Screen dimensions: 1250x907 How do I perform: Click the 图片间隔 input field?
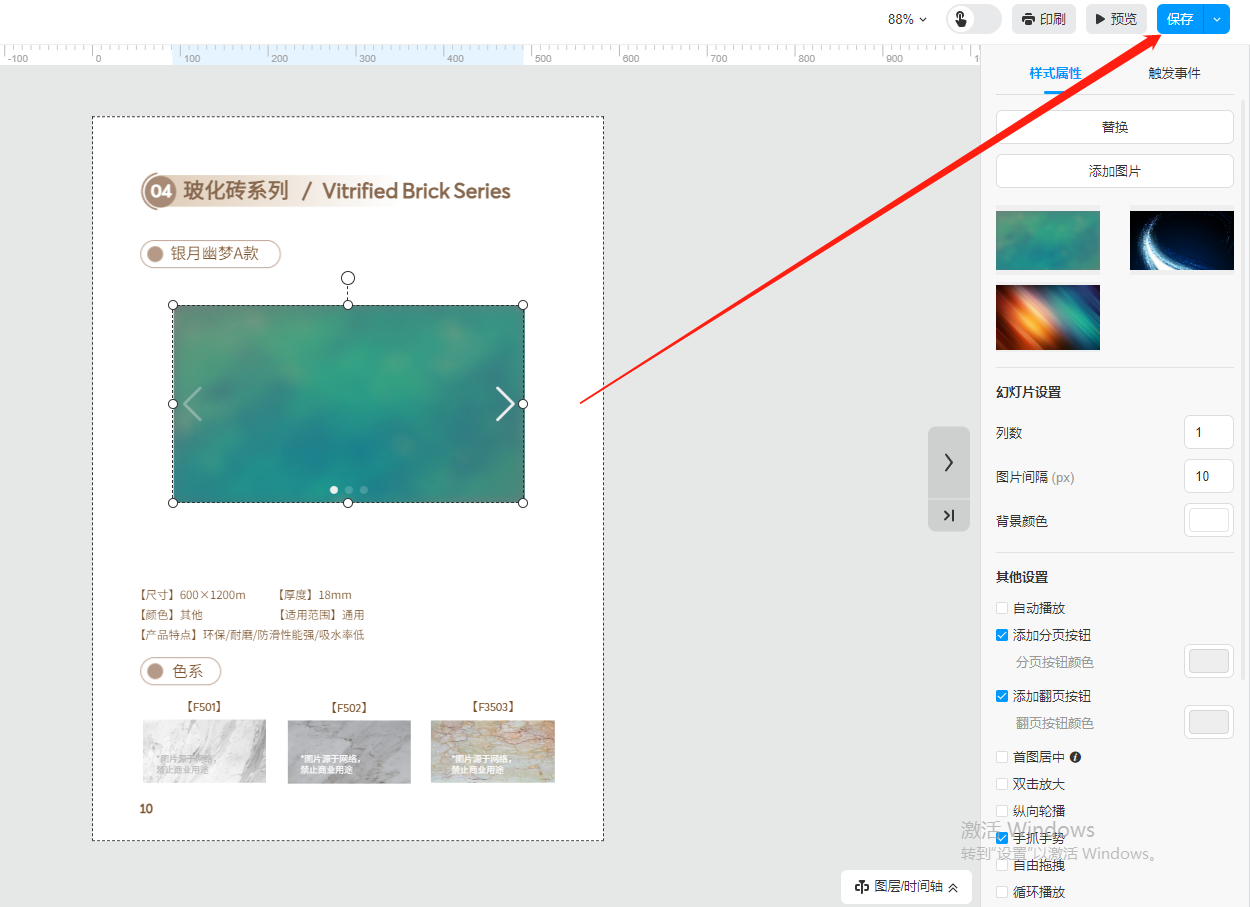pyautogui.click(x=1208, y=477)
